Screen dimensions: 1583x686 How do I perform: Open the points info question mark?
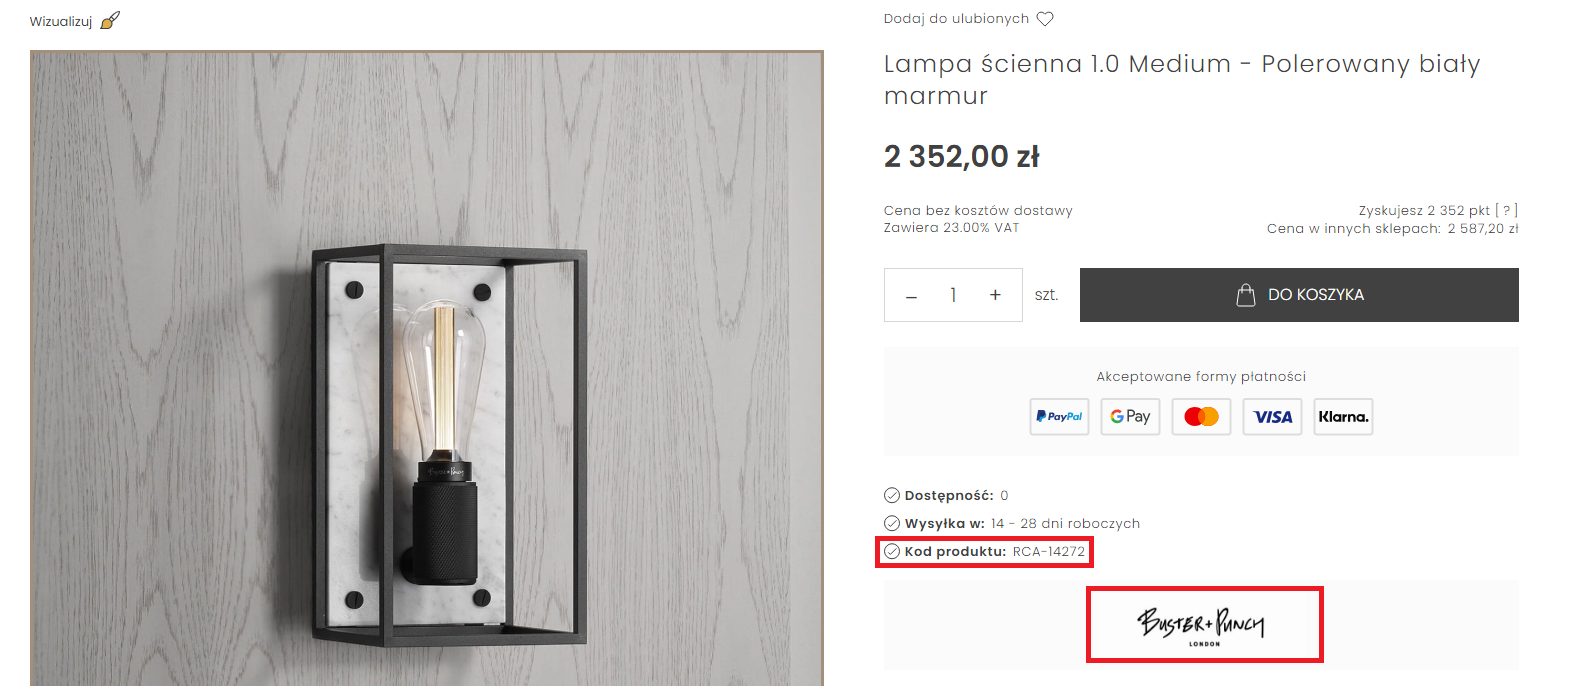[1506, 210]
